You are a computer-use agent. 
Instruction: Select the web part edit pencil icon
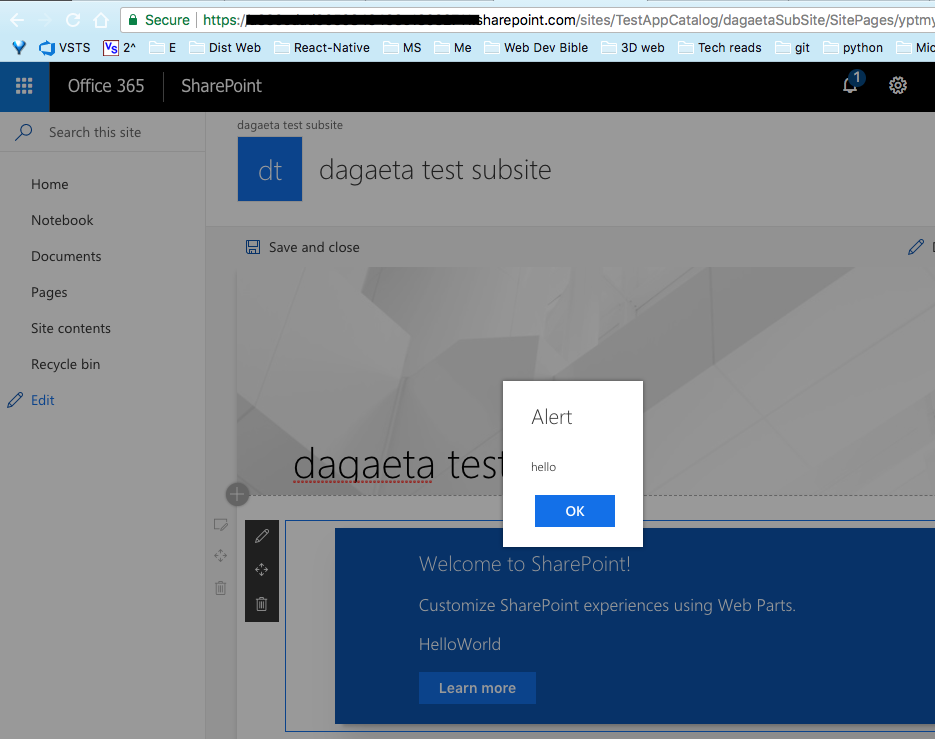[261, 535]
